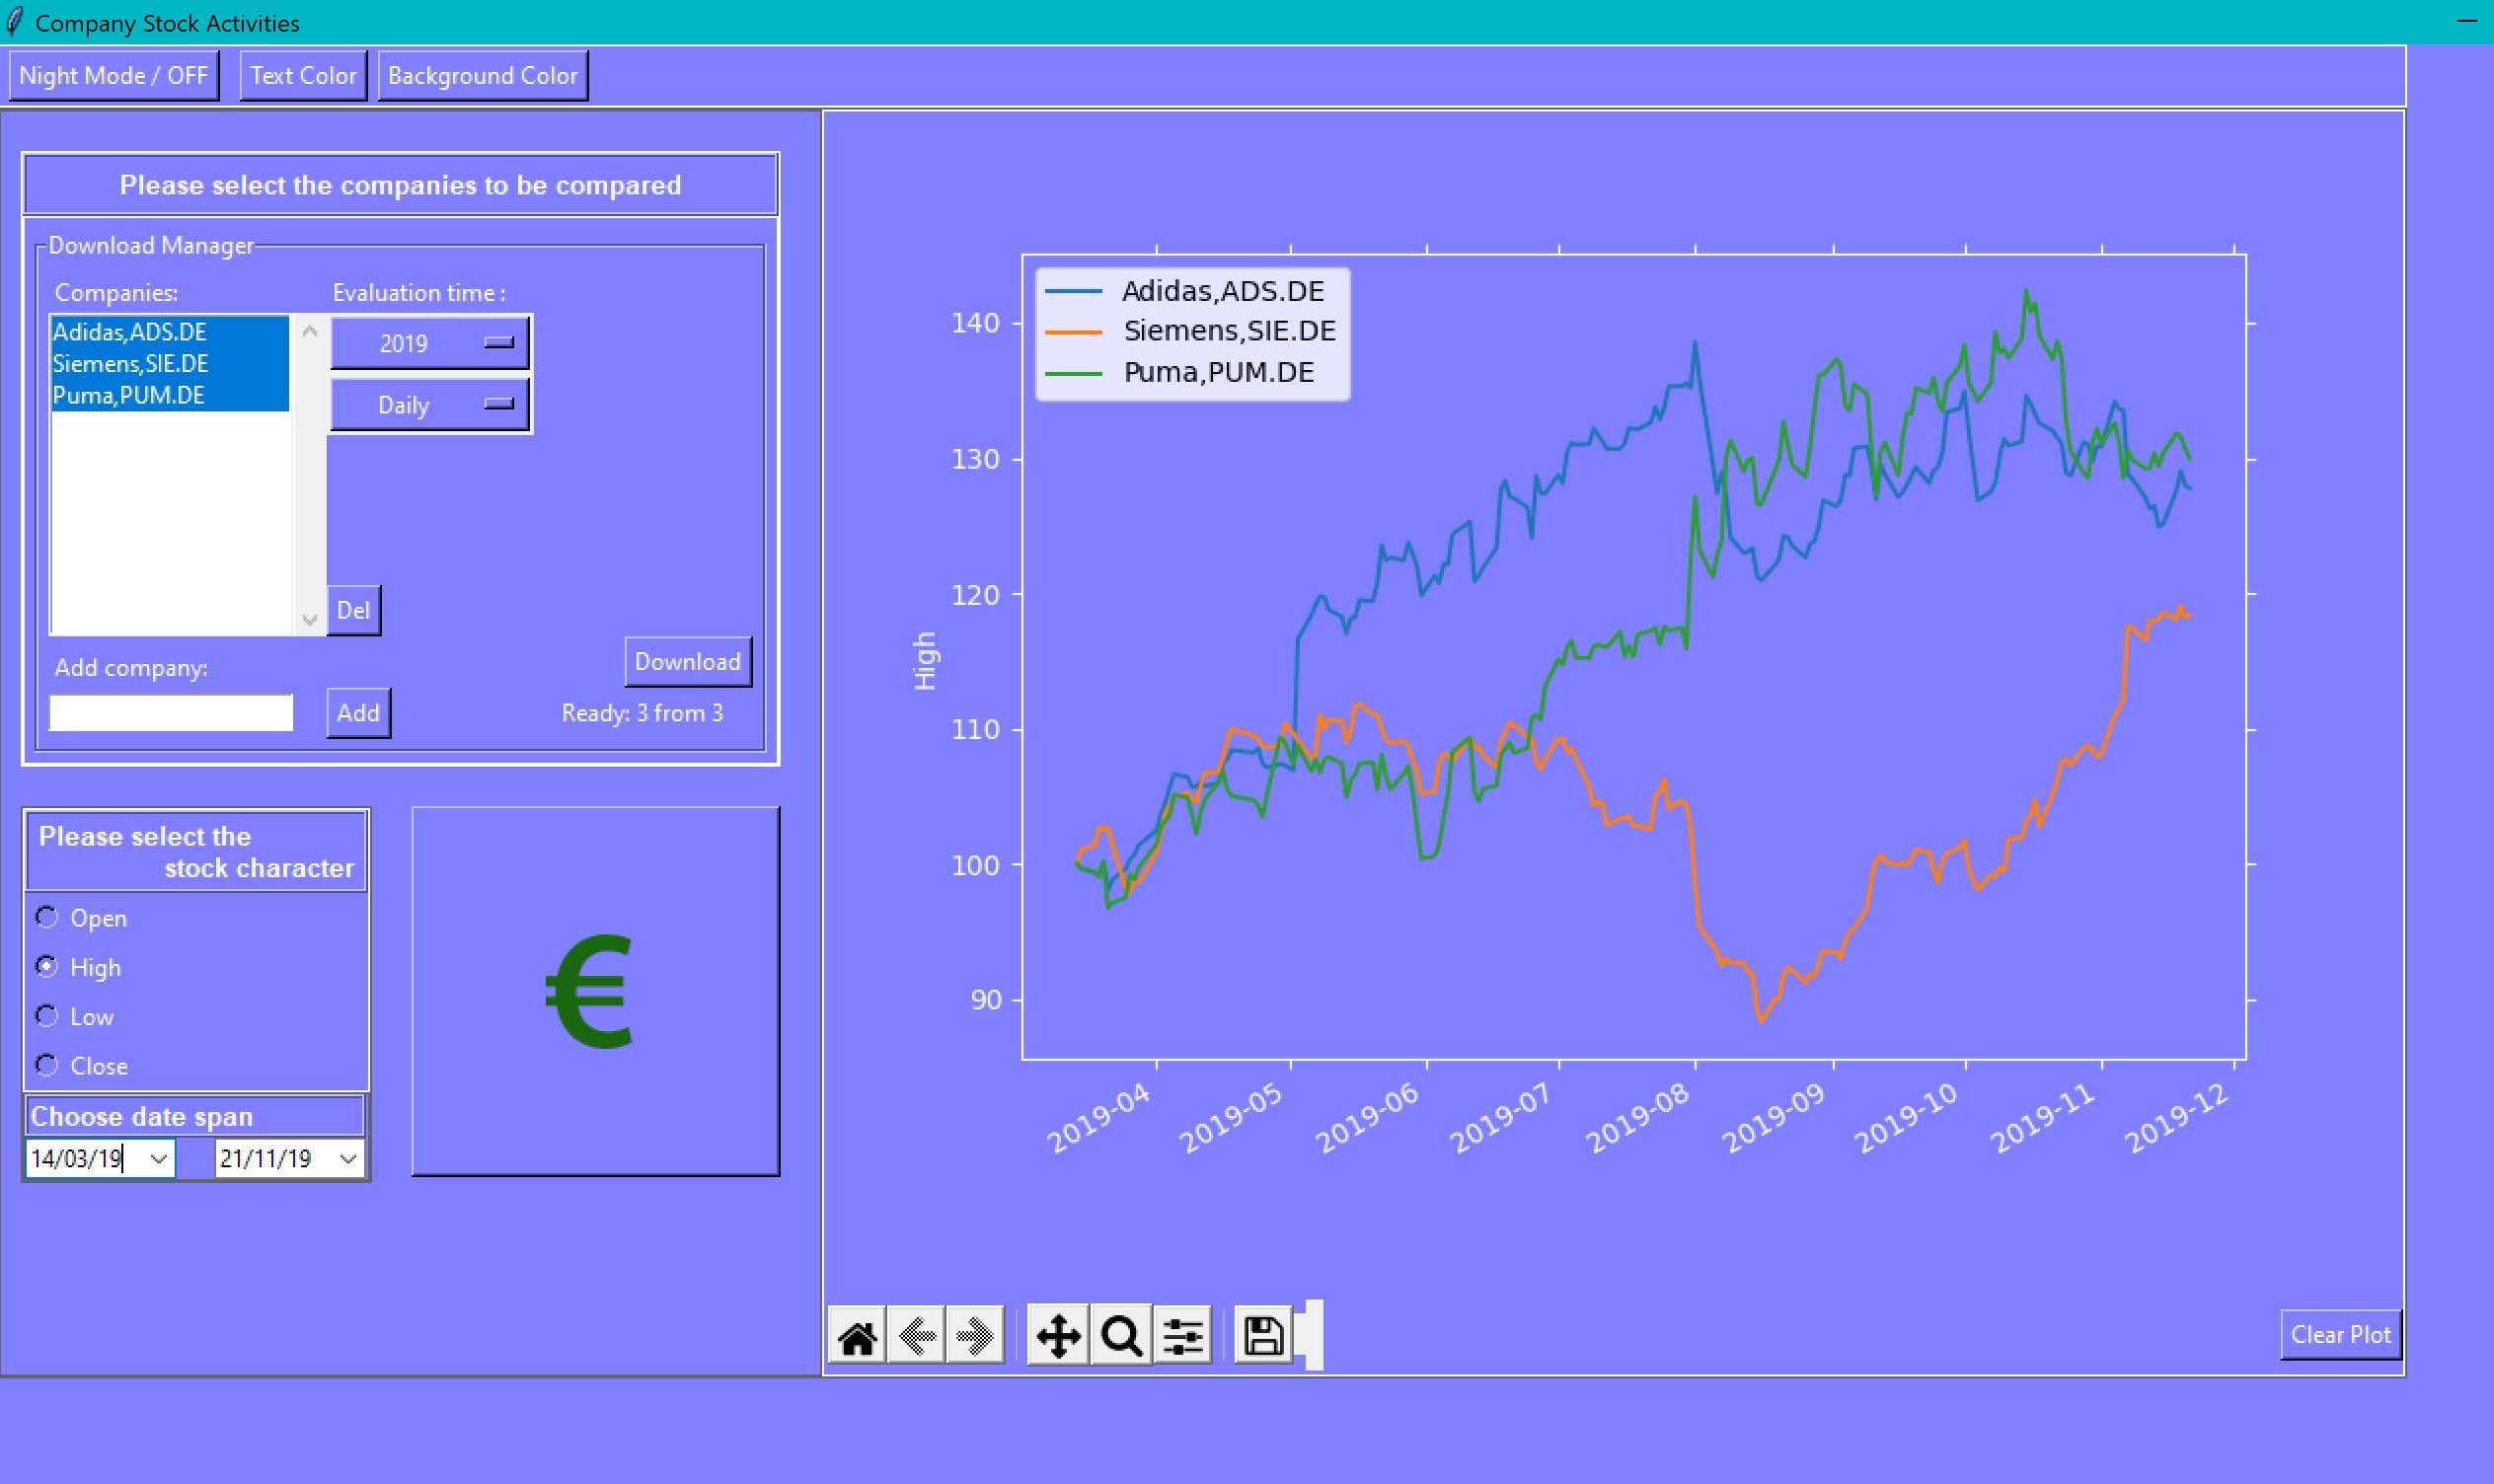Open the Text Color chooser
Viewport: 2494px width, 1484px height.
pyautogui.click(x=303, y=76)
